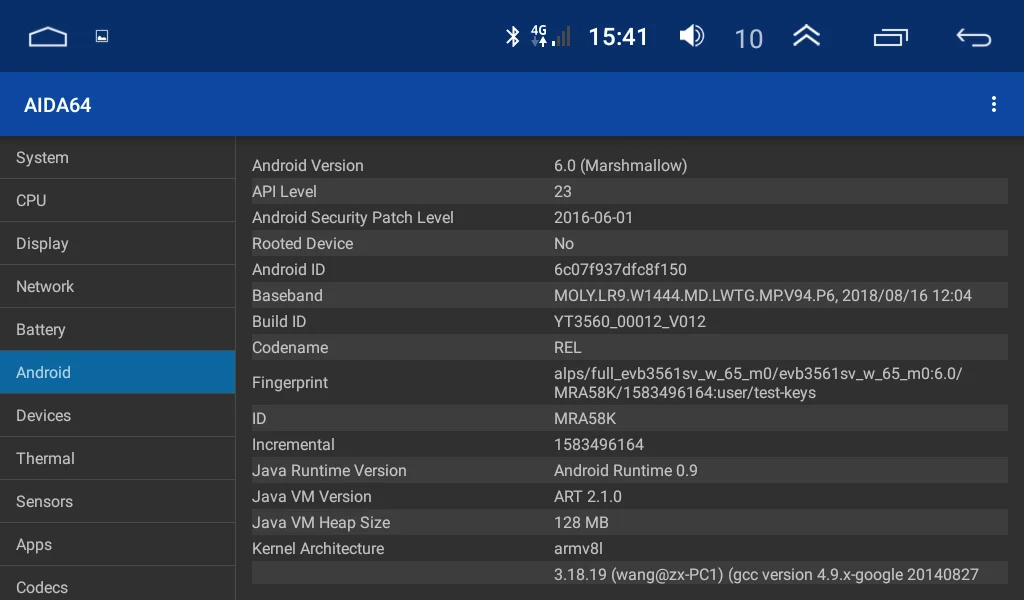Tap the back arrow icon

point(974,37)
